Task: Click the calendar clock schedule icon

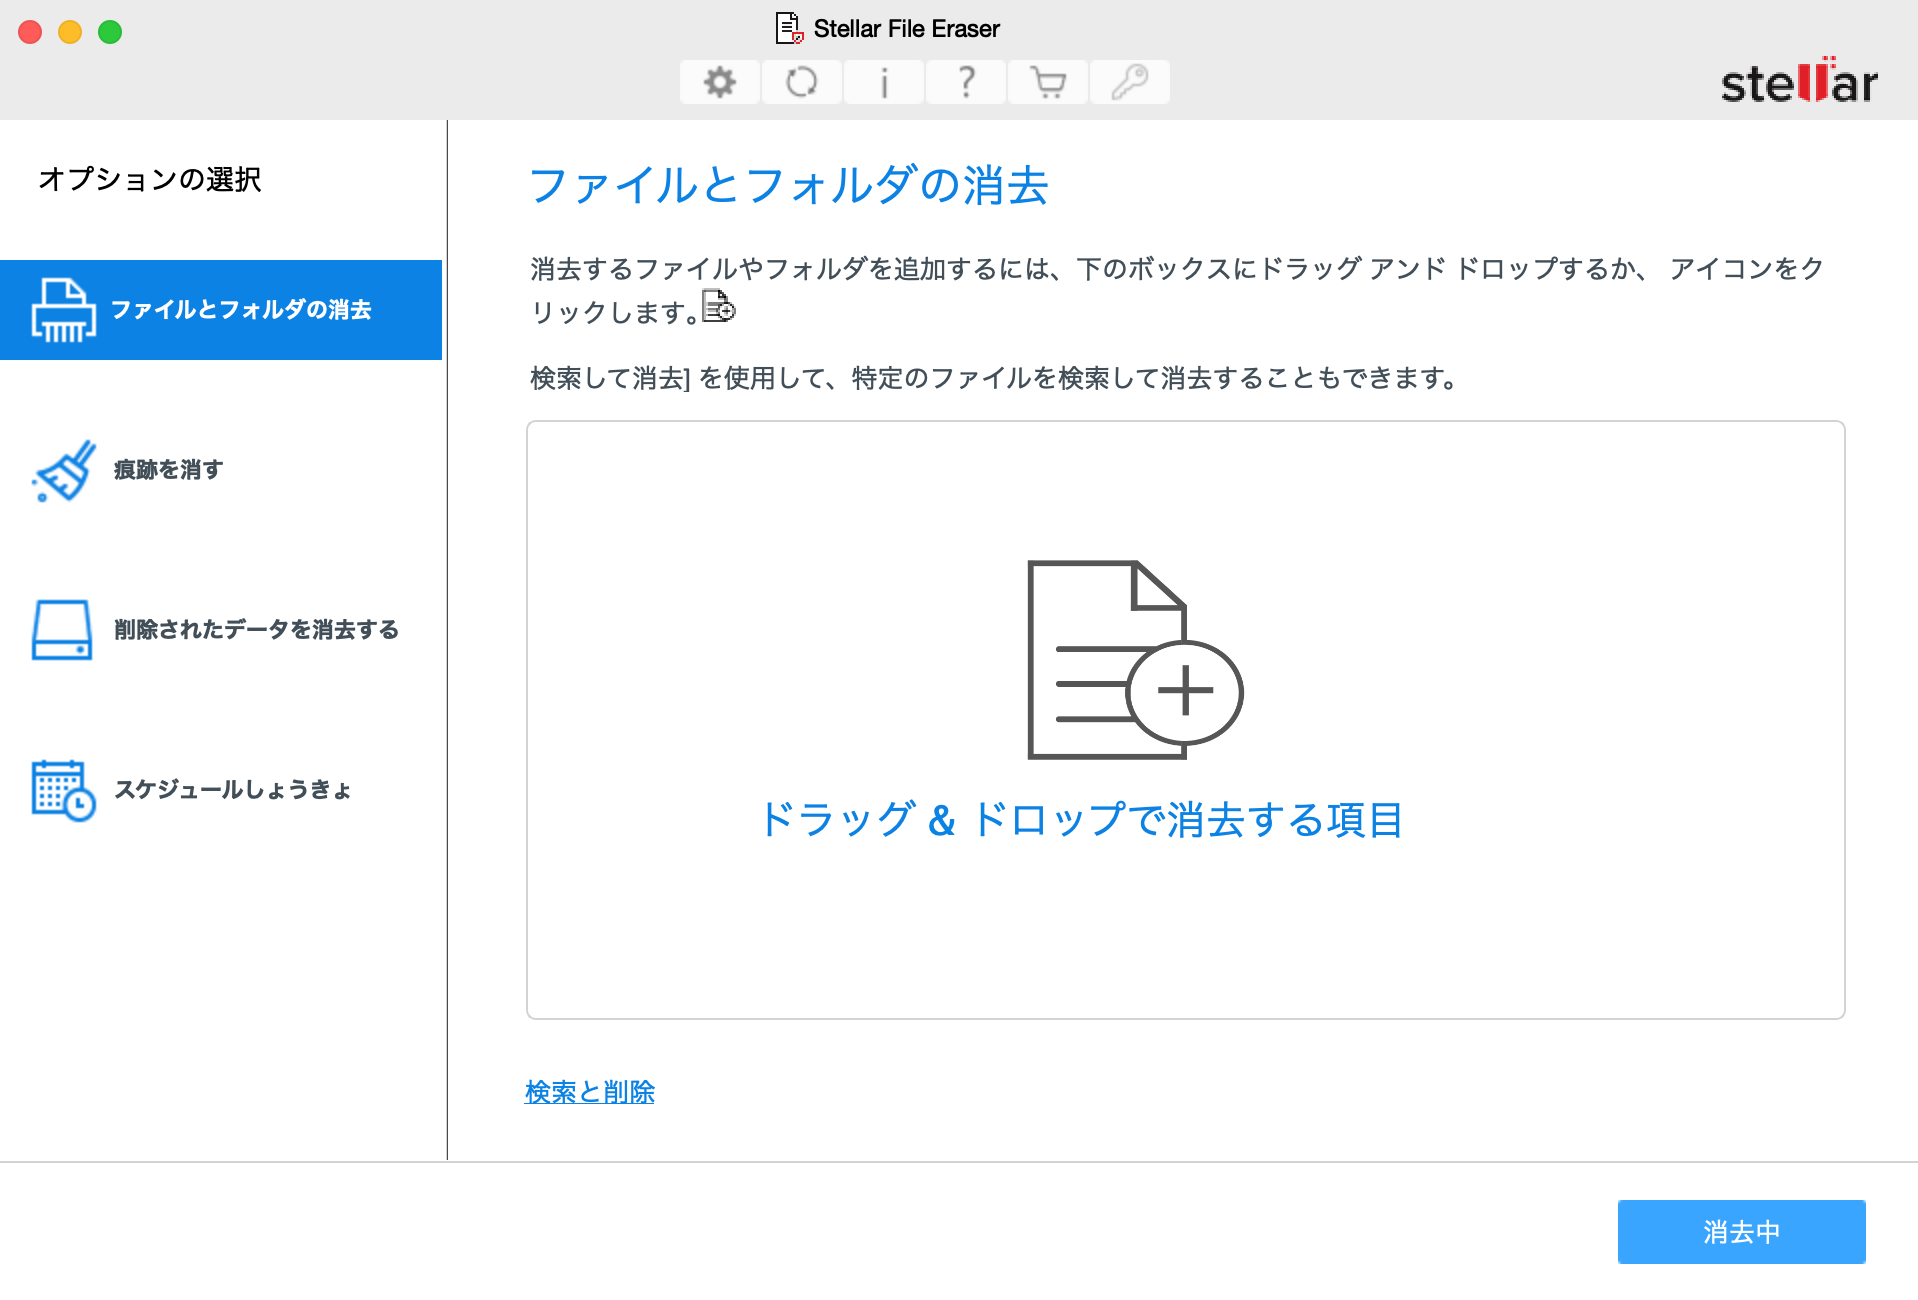Action: pos(63,790)
